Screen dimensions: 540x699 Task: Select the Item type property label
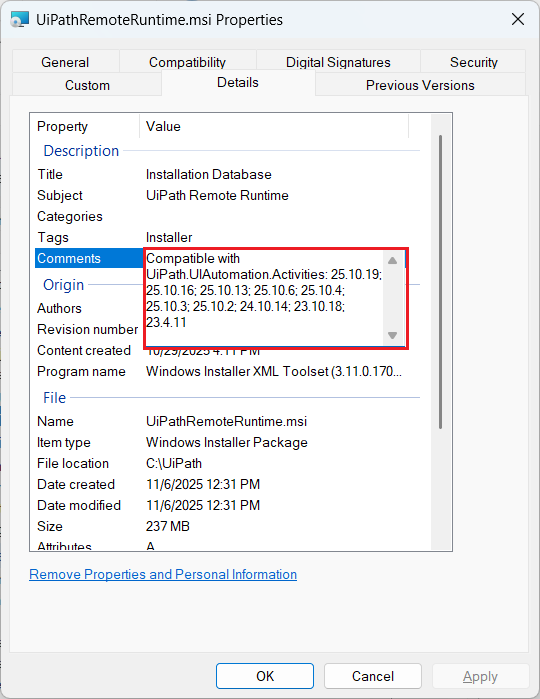[x=64, y=442]
